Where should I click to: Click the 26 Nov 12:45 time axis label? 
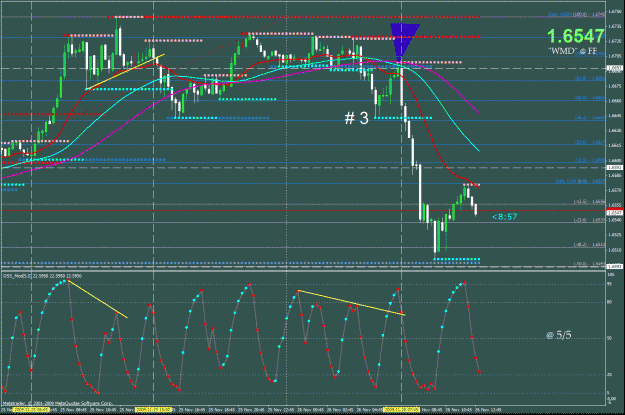click(489, 409)
